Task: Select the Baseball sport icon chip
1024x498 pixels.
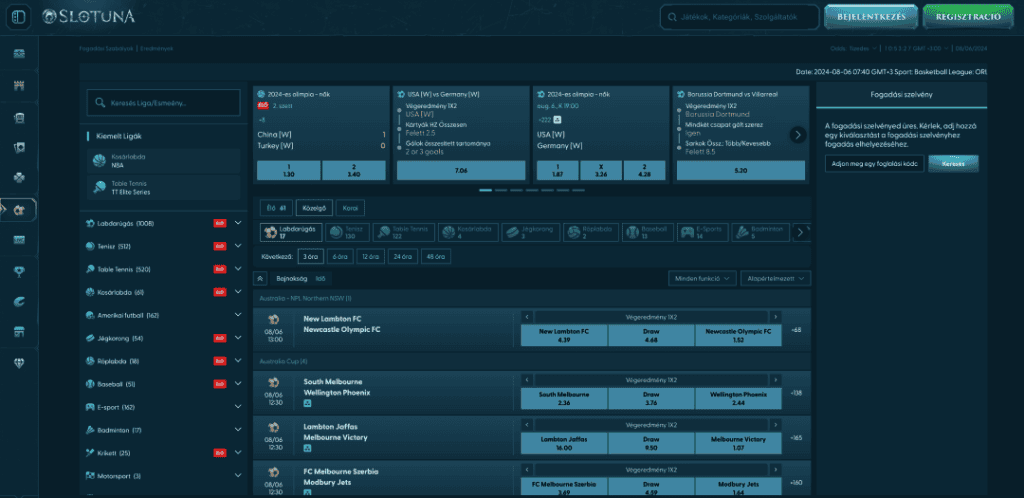Action: 643,232
